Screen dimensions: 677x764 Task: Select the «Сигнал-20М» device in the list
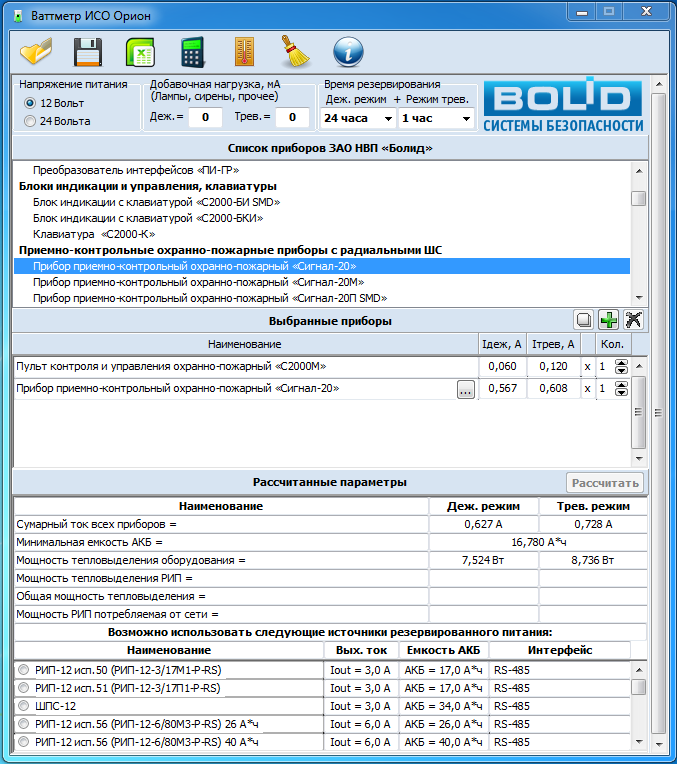tap(195, 282)
